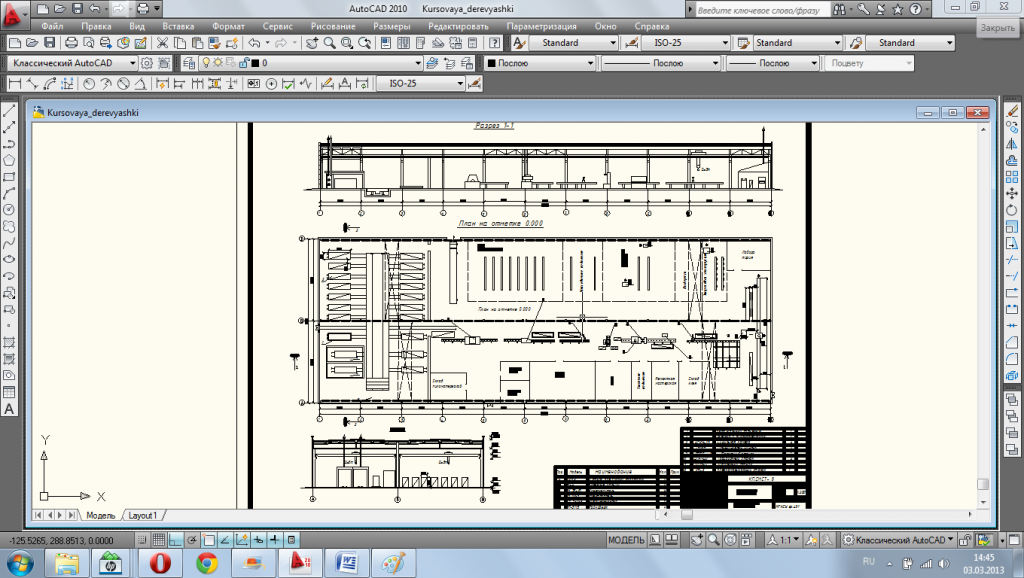Image resolution: width=1024 pixels, height=578 pixels.
Task: Pick the Rectangle drawing tool
Action: click(x=9, y=177)
